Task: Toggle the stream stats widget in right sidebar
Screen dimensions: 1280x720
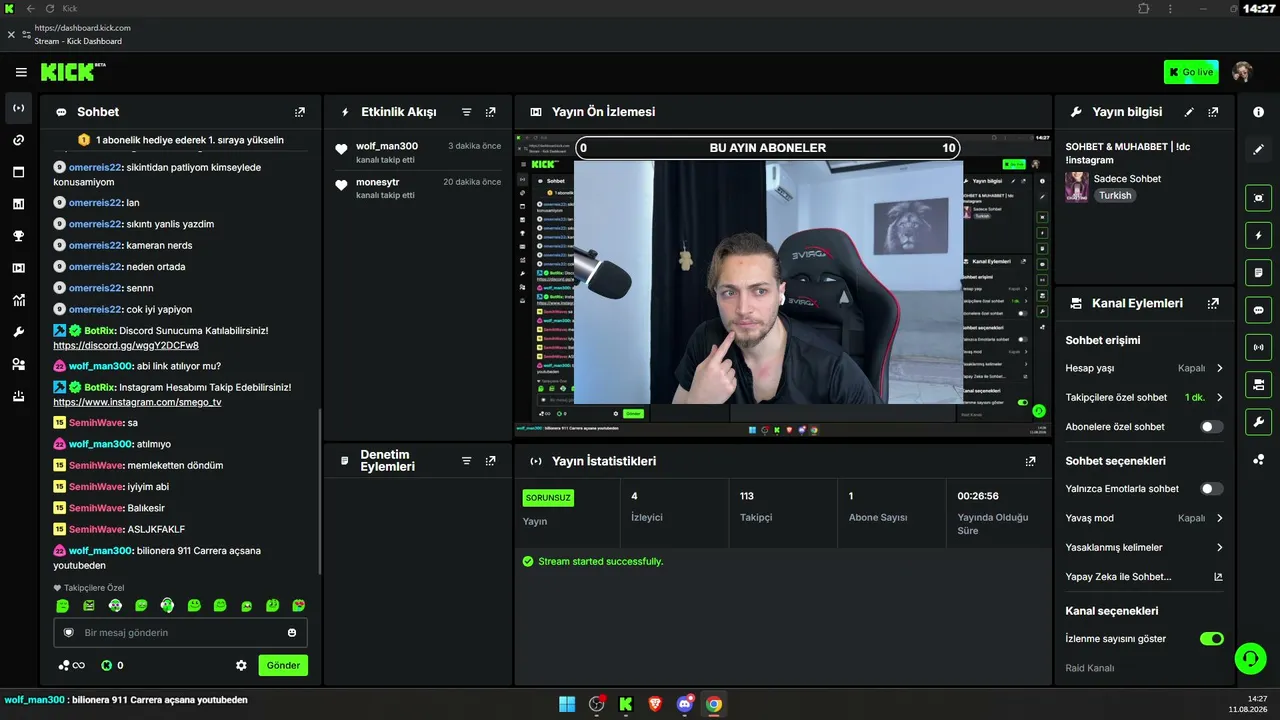Action: (x=1259, y=347)
